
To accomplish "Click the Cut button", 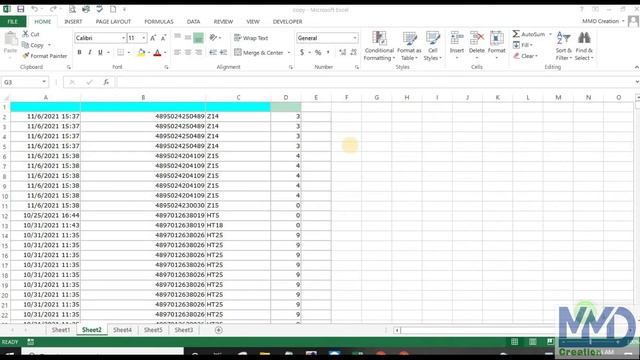I will [31, 34].
